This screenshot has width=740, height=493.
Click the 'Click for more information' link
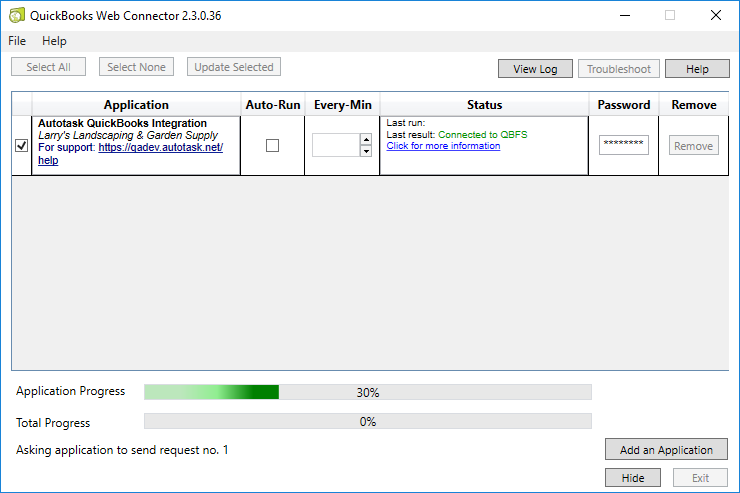click(x=443, y=146)
